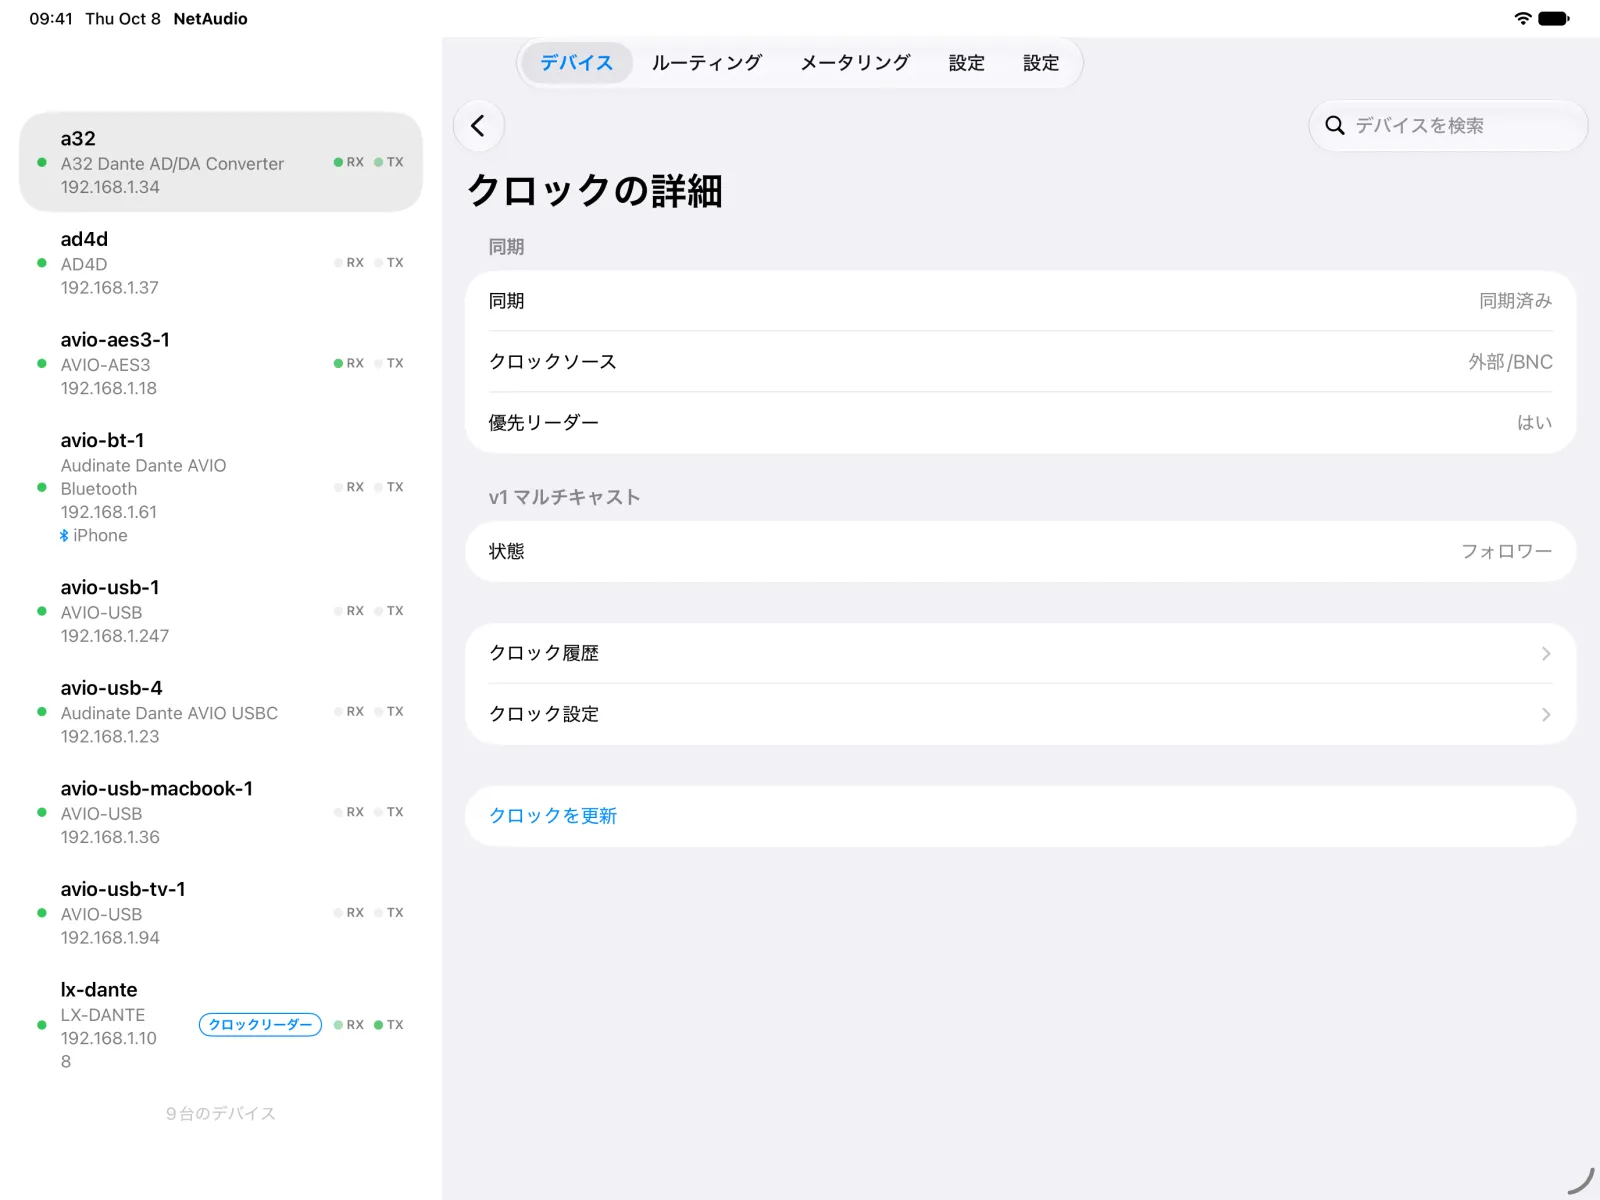Click 192.168.1.34 IP address
The image size is (1600, 1200).
(x=110, y=187)
